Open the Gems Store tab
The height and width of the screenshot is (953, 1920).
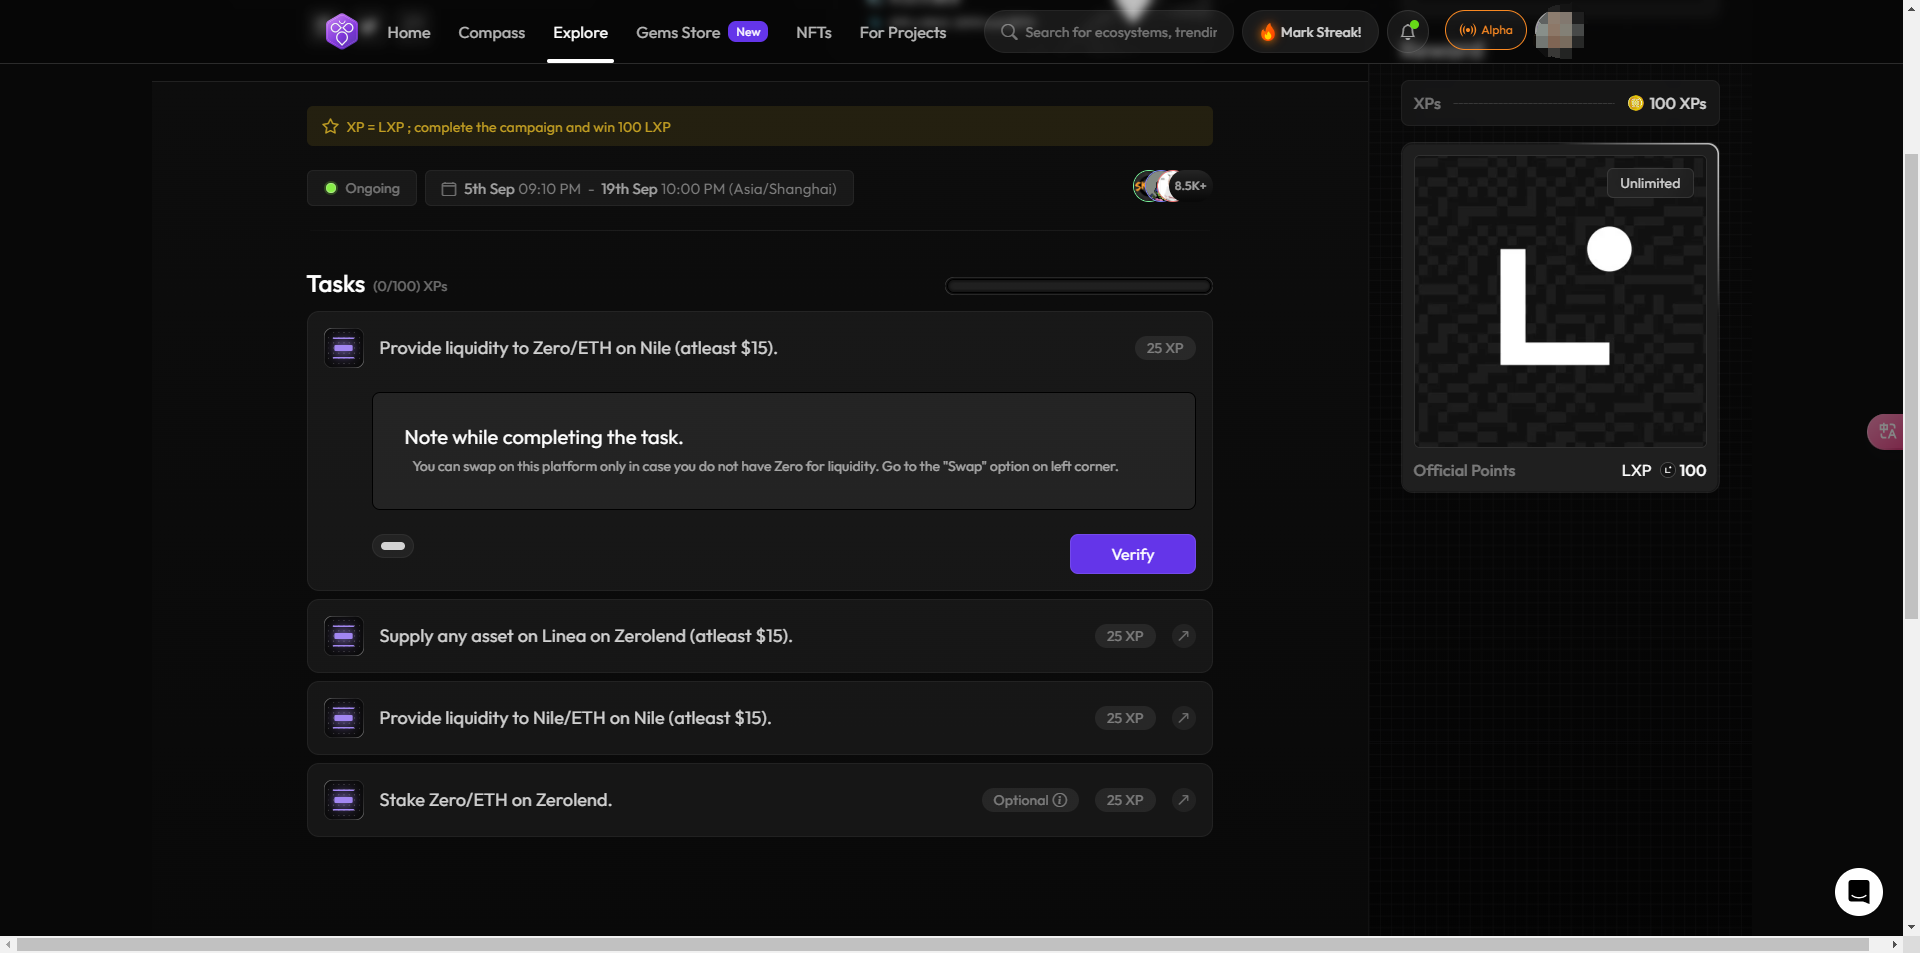tap(678, 33)
